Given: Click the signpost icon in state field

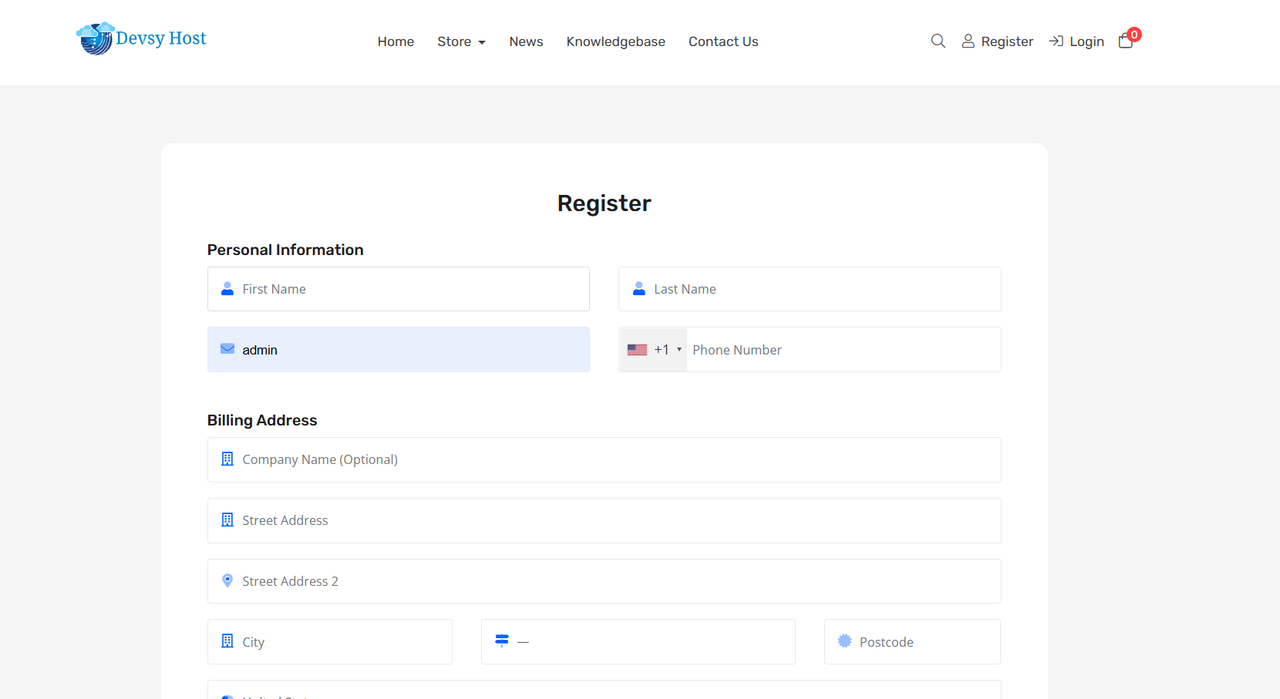Looking at the screenshot, I should [502, 641].
